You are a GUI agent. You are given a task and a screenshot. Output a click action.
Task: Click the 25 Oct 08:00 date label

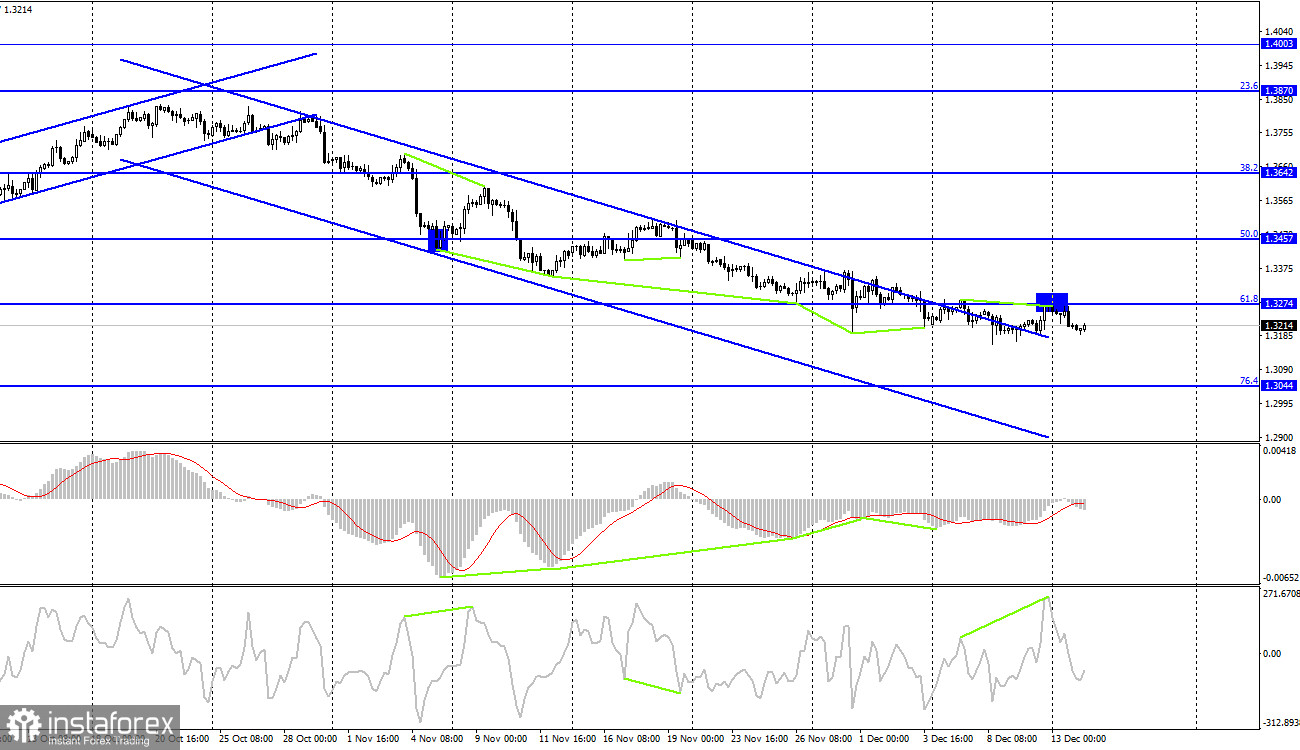(246, 739)
